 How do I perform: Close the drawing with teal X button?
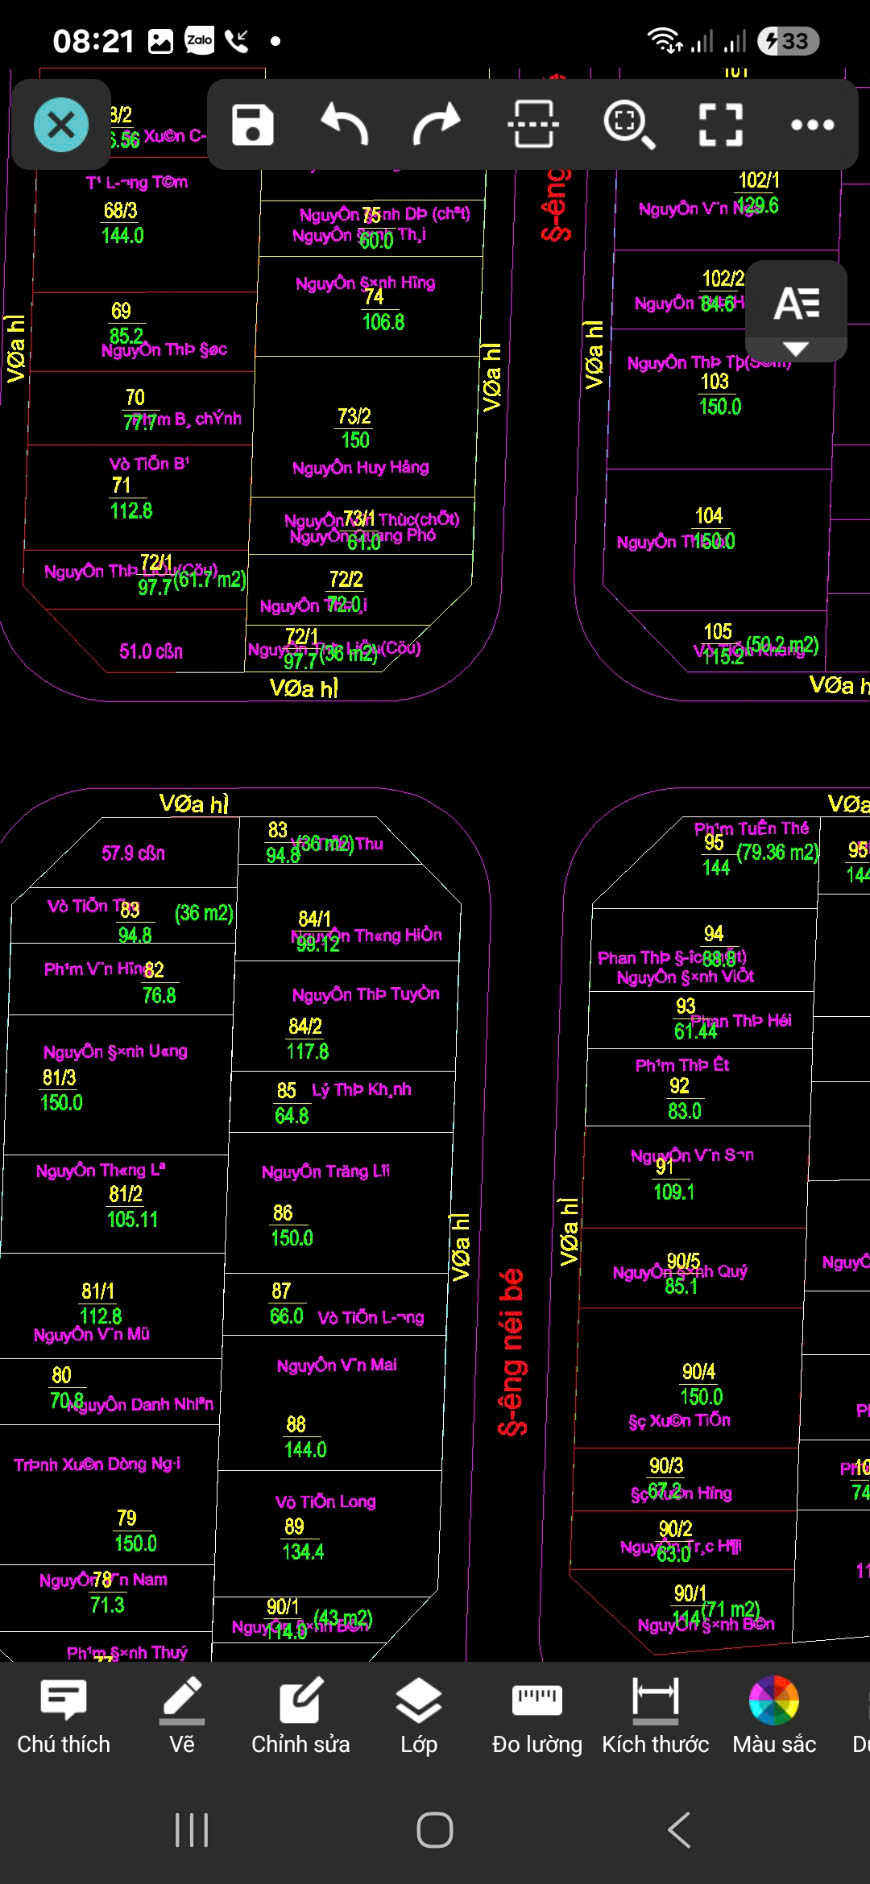tap(61, 125)
